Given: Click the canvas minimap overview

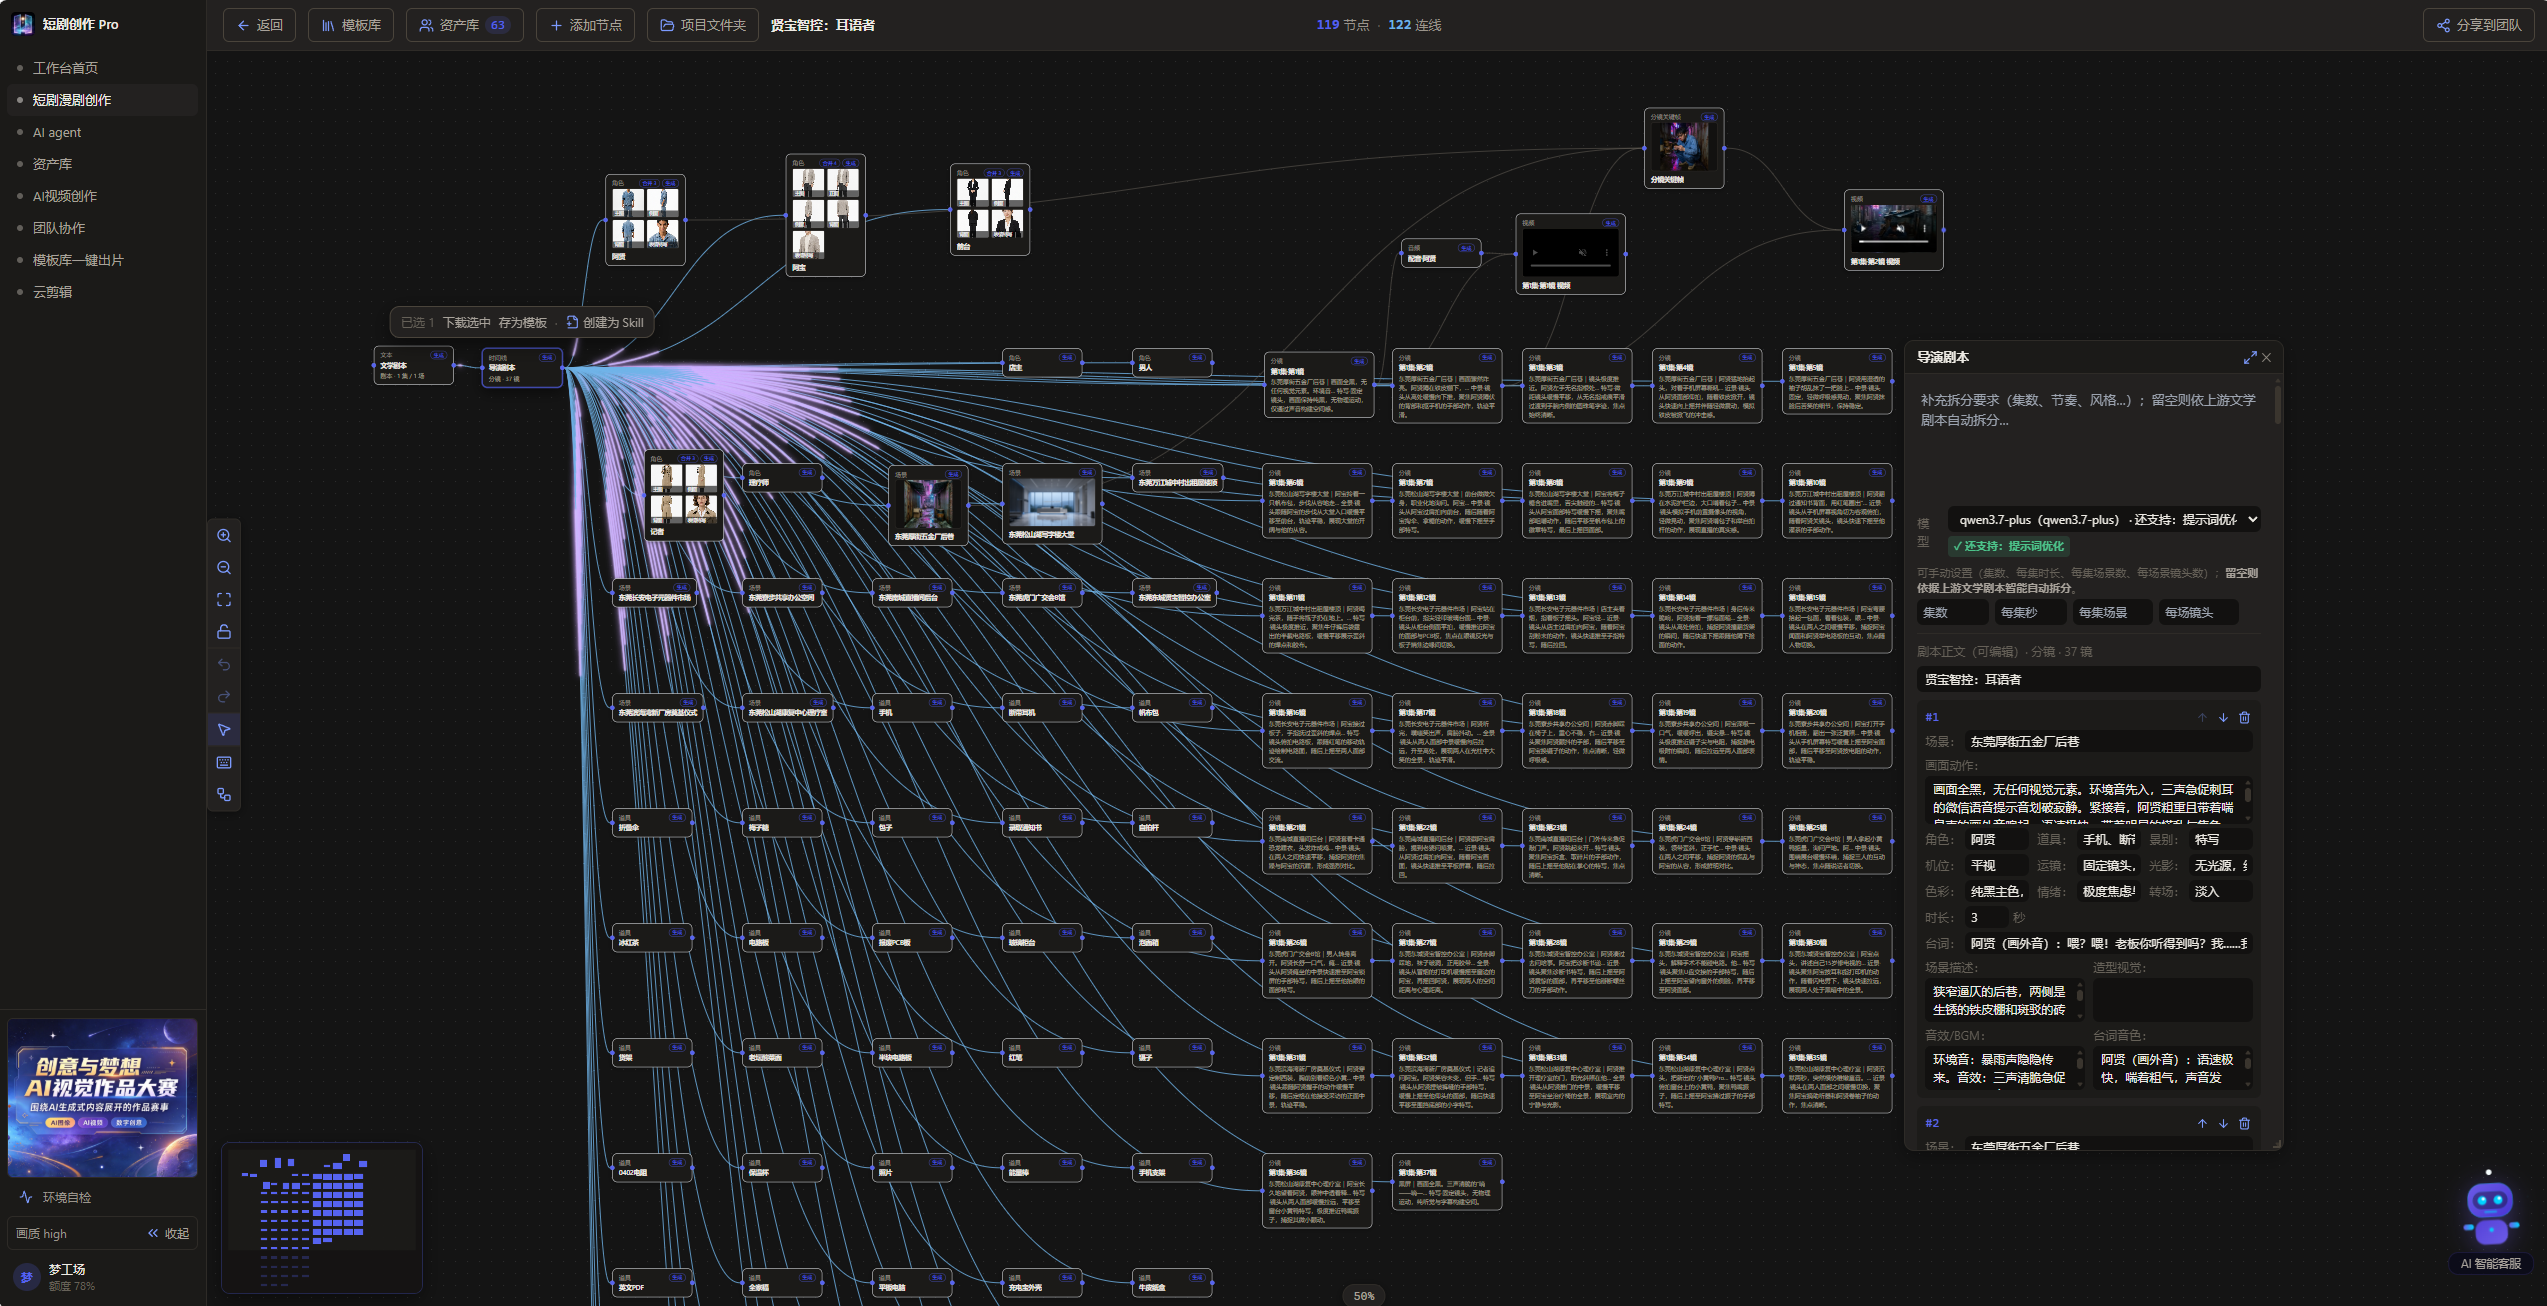Looking at the screenshot, I should (x=322, y=1217).
